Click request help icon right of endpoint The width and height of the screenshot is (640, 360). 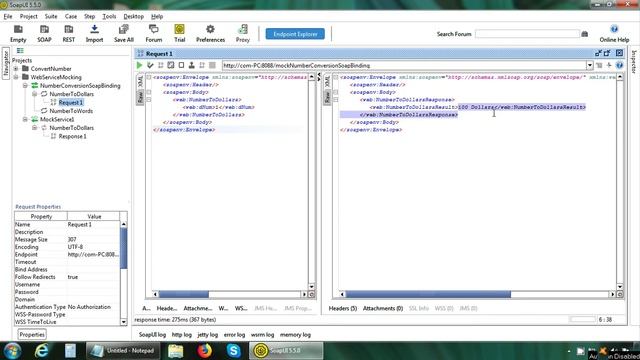point(619,65)
